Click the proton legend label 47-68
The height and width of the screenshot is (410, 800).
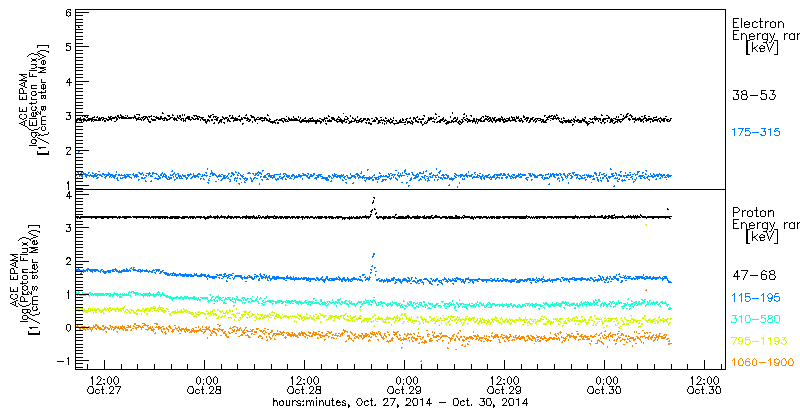(754, 276)
